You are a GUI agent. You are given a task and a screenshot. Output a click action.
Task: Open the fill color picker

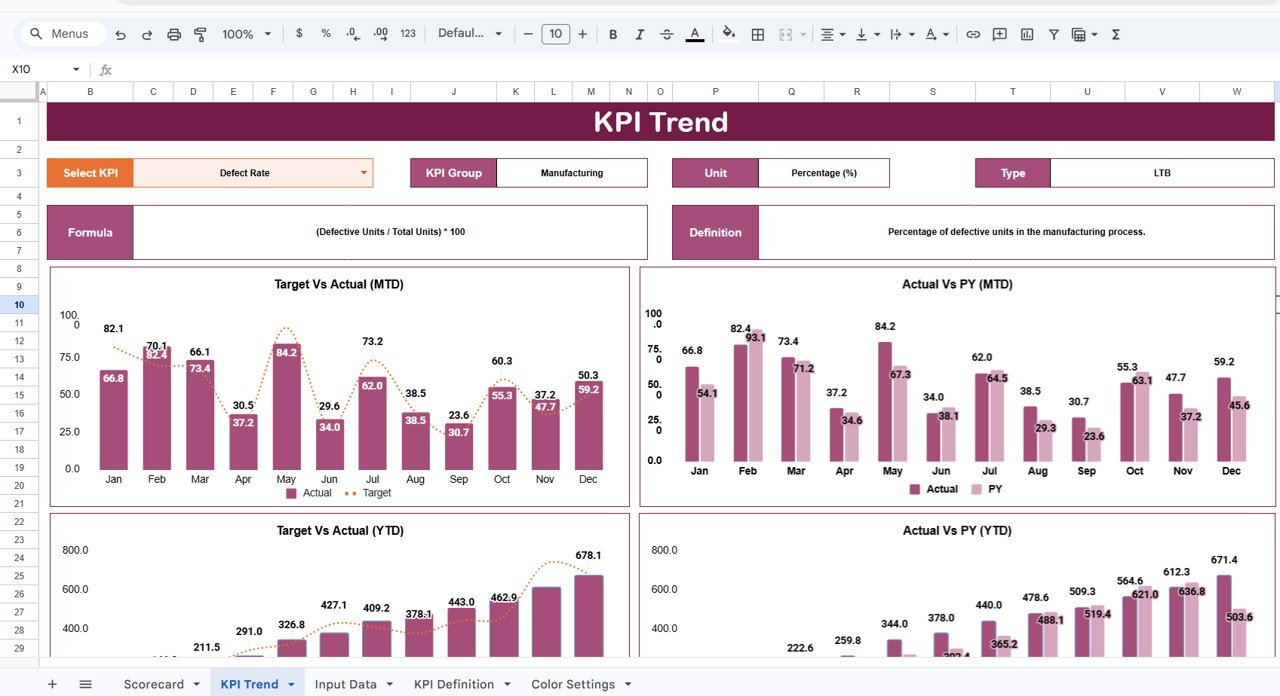click(x=727, y=33)
